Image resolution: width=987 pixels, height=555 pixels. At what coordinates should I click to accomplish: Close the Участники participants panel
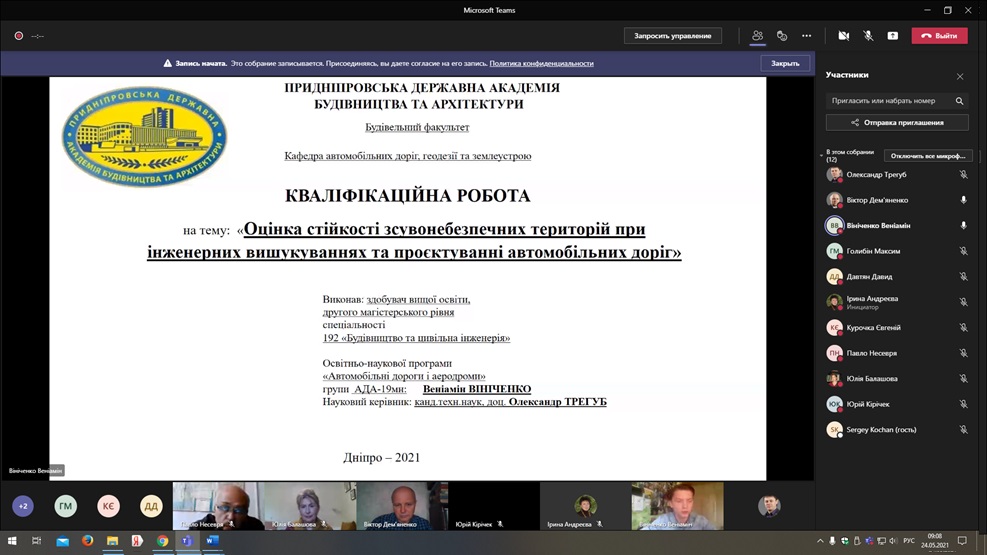pyautogui.click(x=960, y=76)
